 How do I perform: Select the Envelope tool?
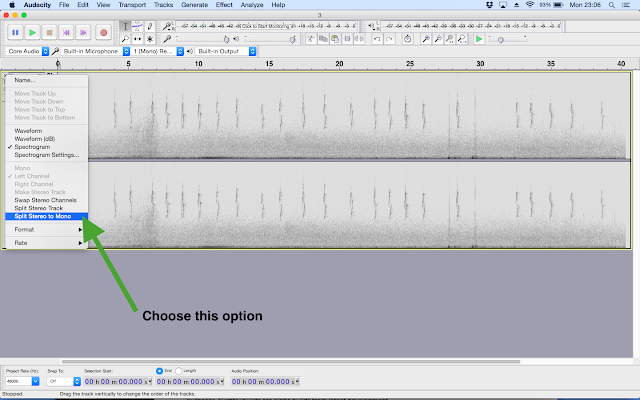[x=138, y=27]
